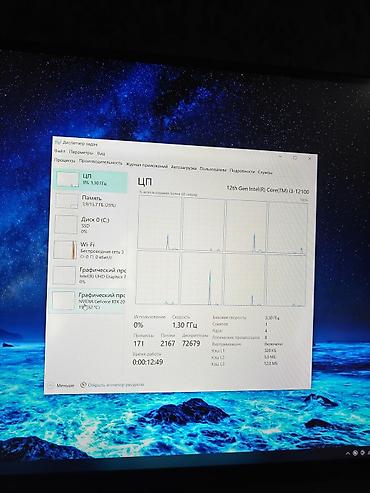Click the first top-row logical processor graph
Viewport: 370px width, 493px height.
(x=159, y=223)
